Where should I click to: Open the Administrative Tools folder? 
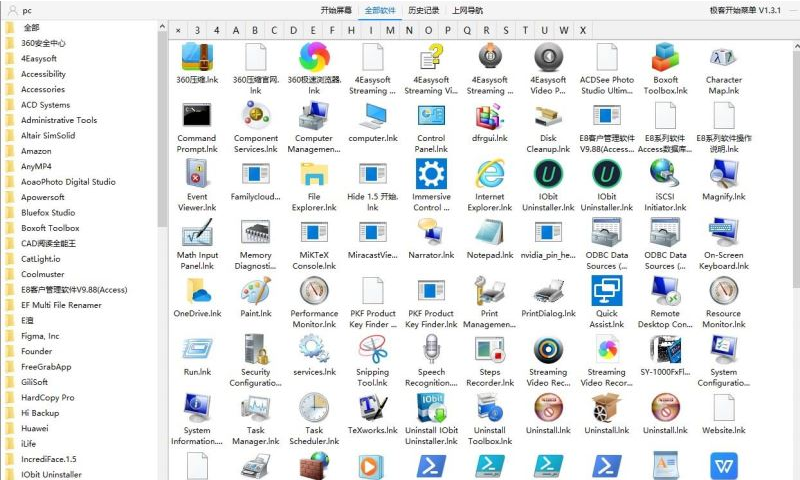59,120
